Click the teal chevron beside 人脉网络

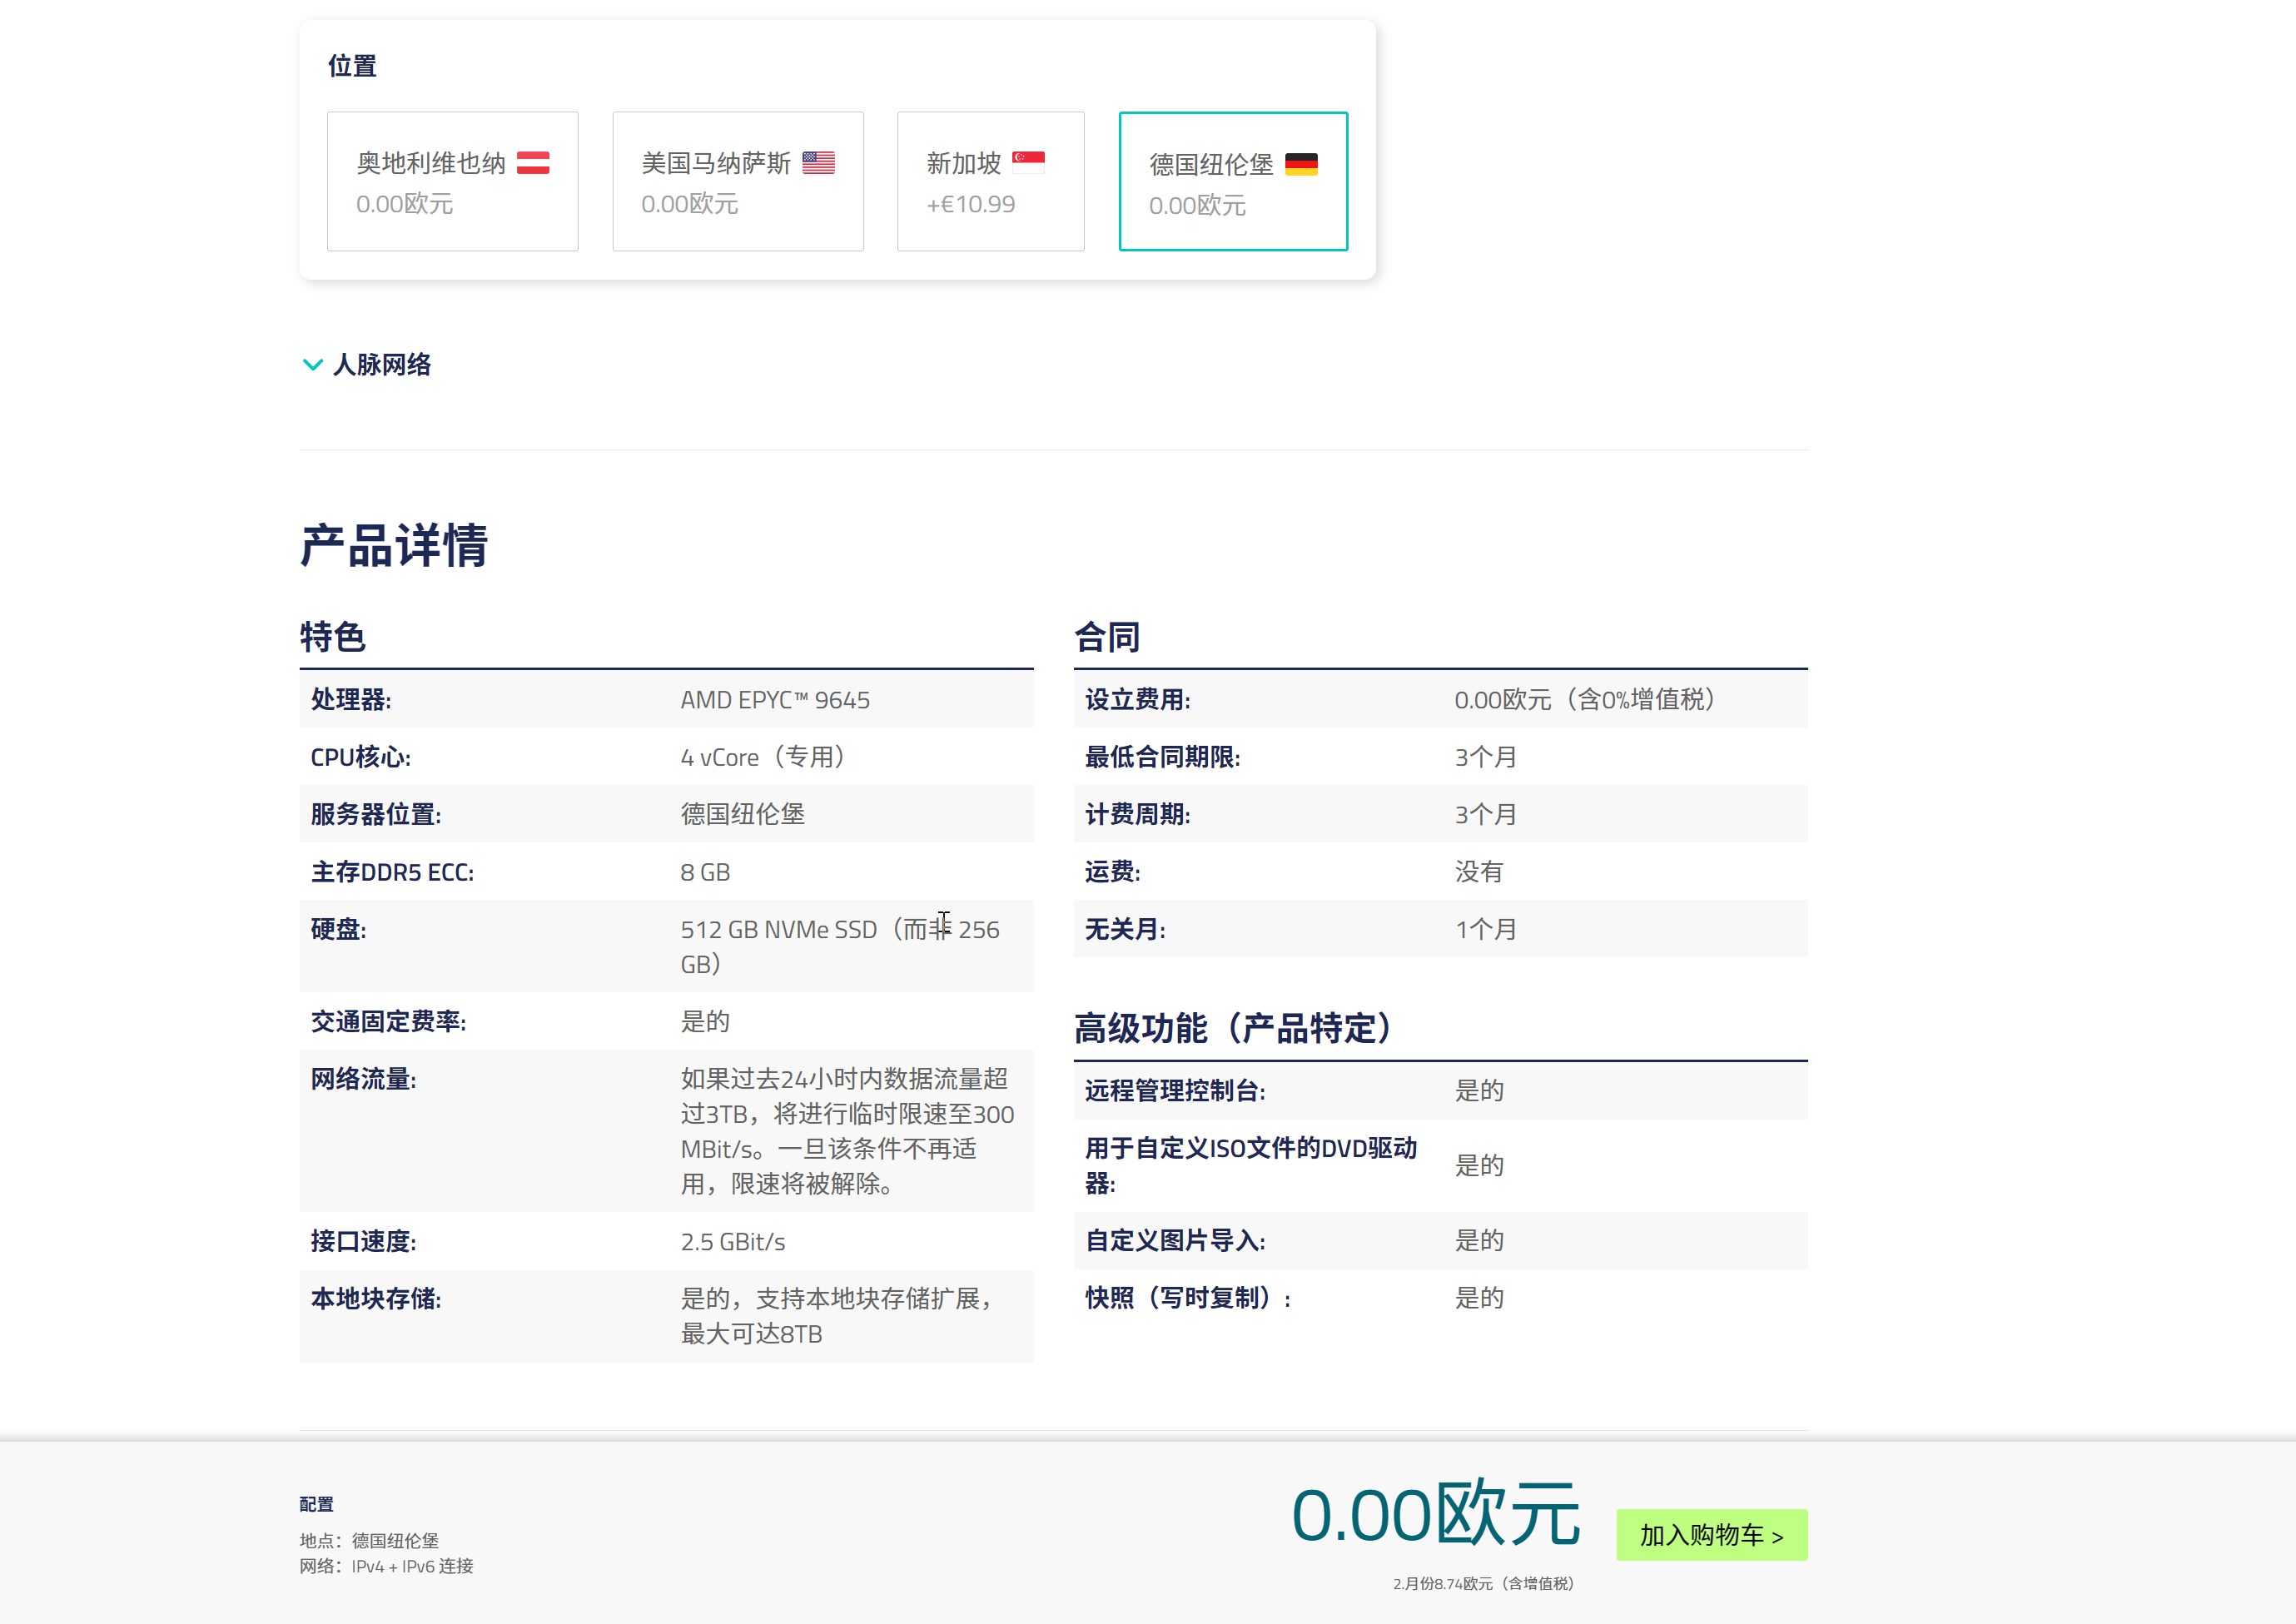pyautogui.click(x=312, y=365)
